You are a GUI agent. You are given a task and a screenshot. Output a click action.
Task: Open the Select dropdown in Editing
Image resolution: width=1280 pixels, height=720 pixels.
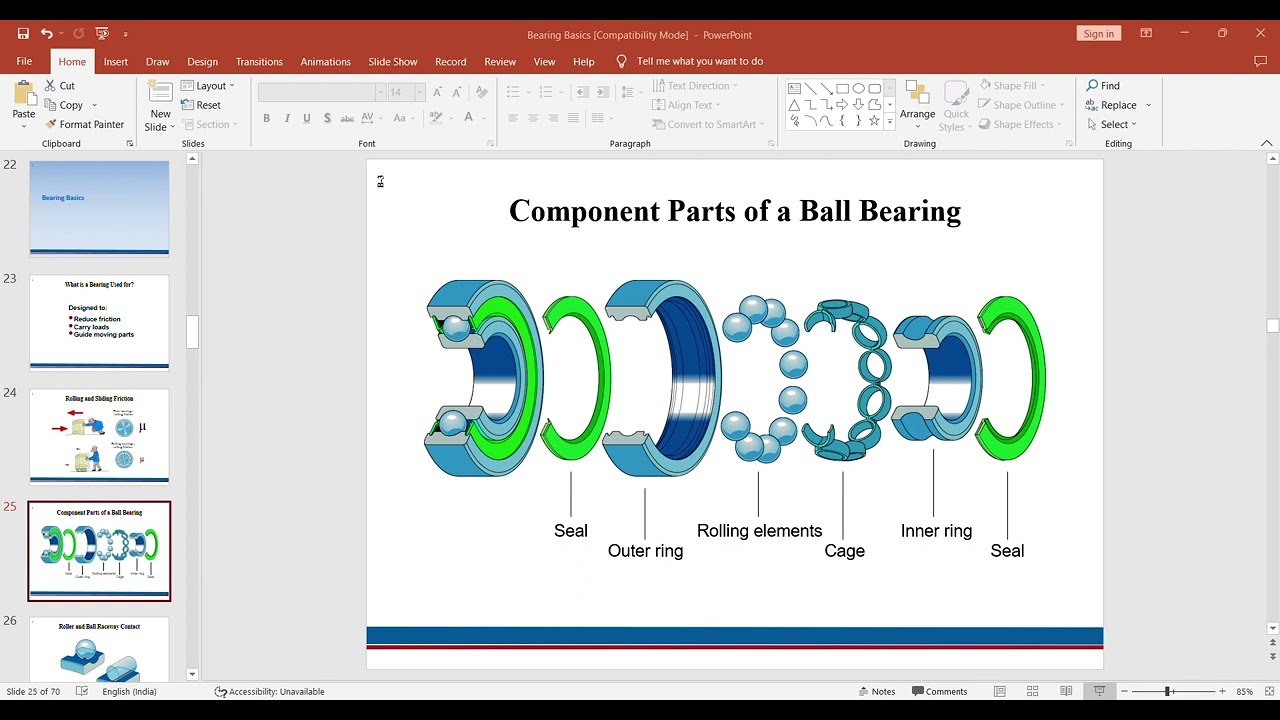1112,125
